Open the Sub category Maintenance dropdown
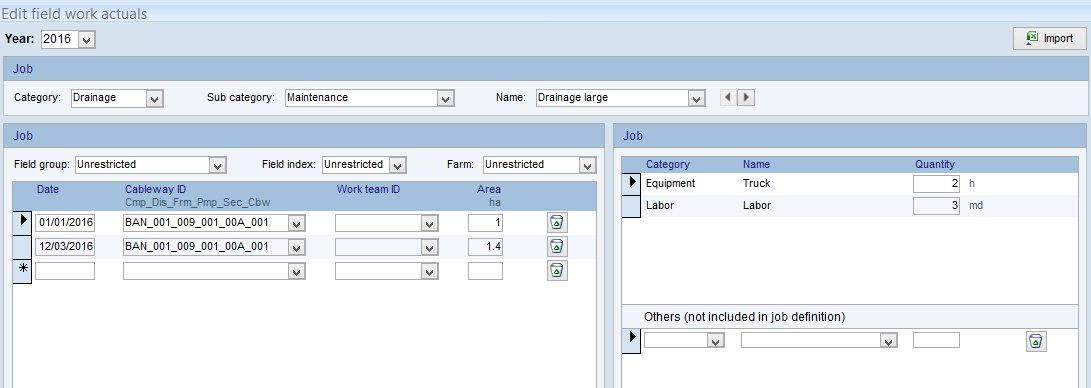Viewport: 1091px width, 388px height. 445,98
